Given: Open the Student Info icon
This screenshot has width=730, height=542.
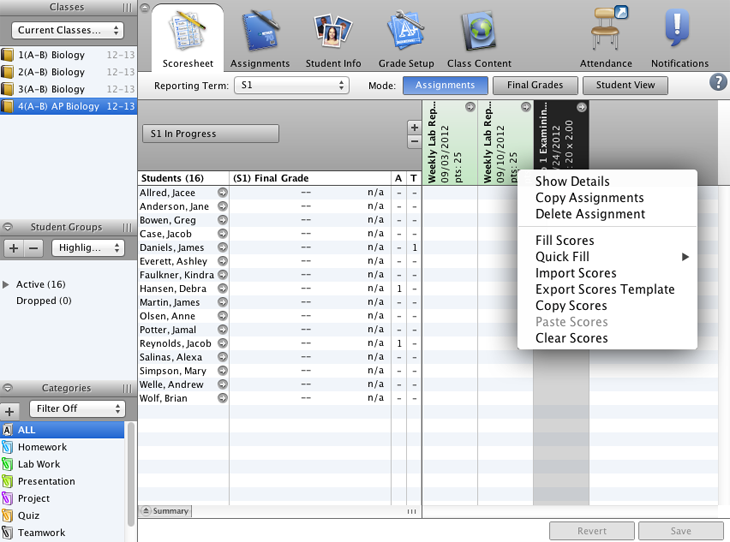Looking at the screenshot, I should tap(333, 32).
